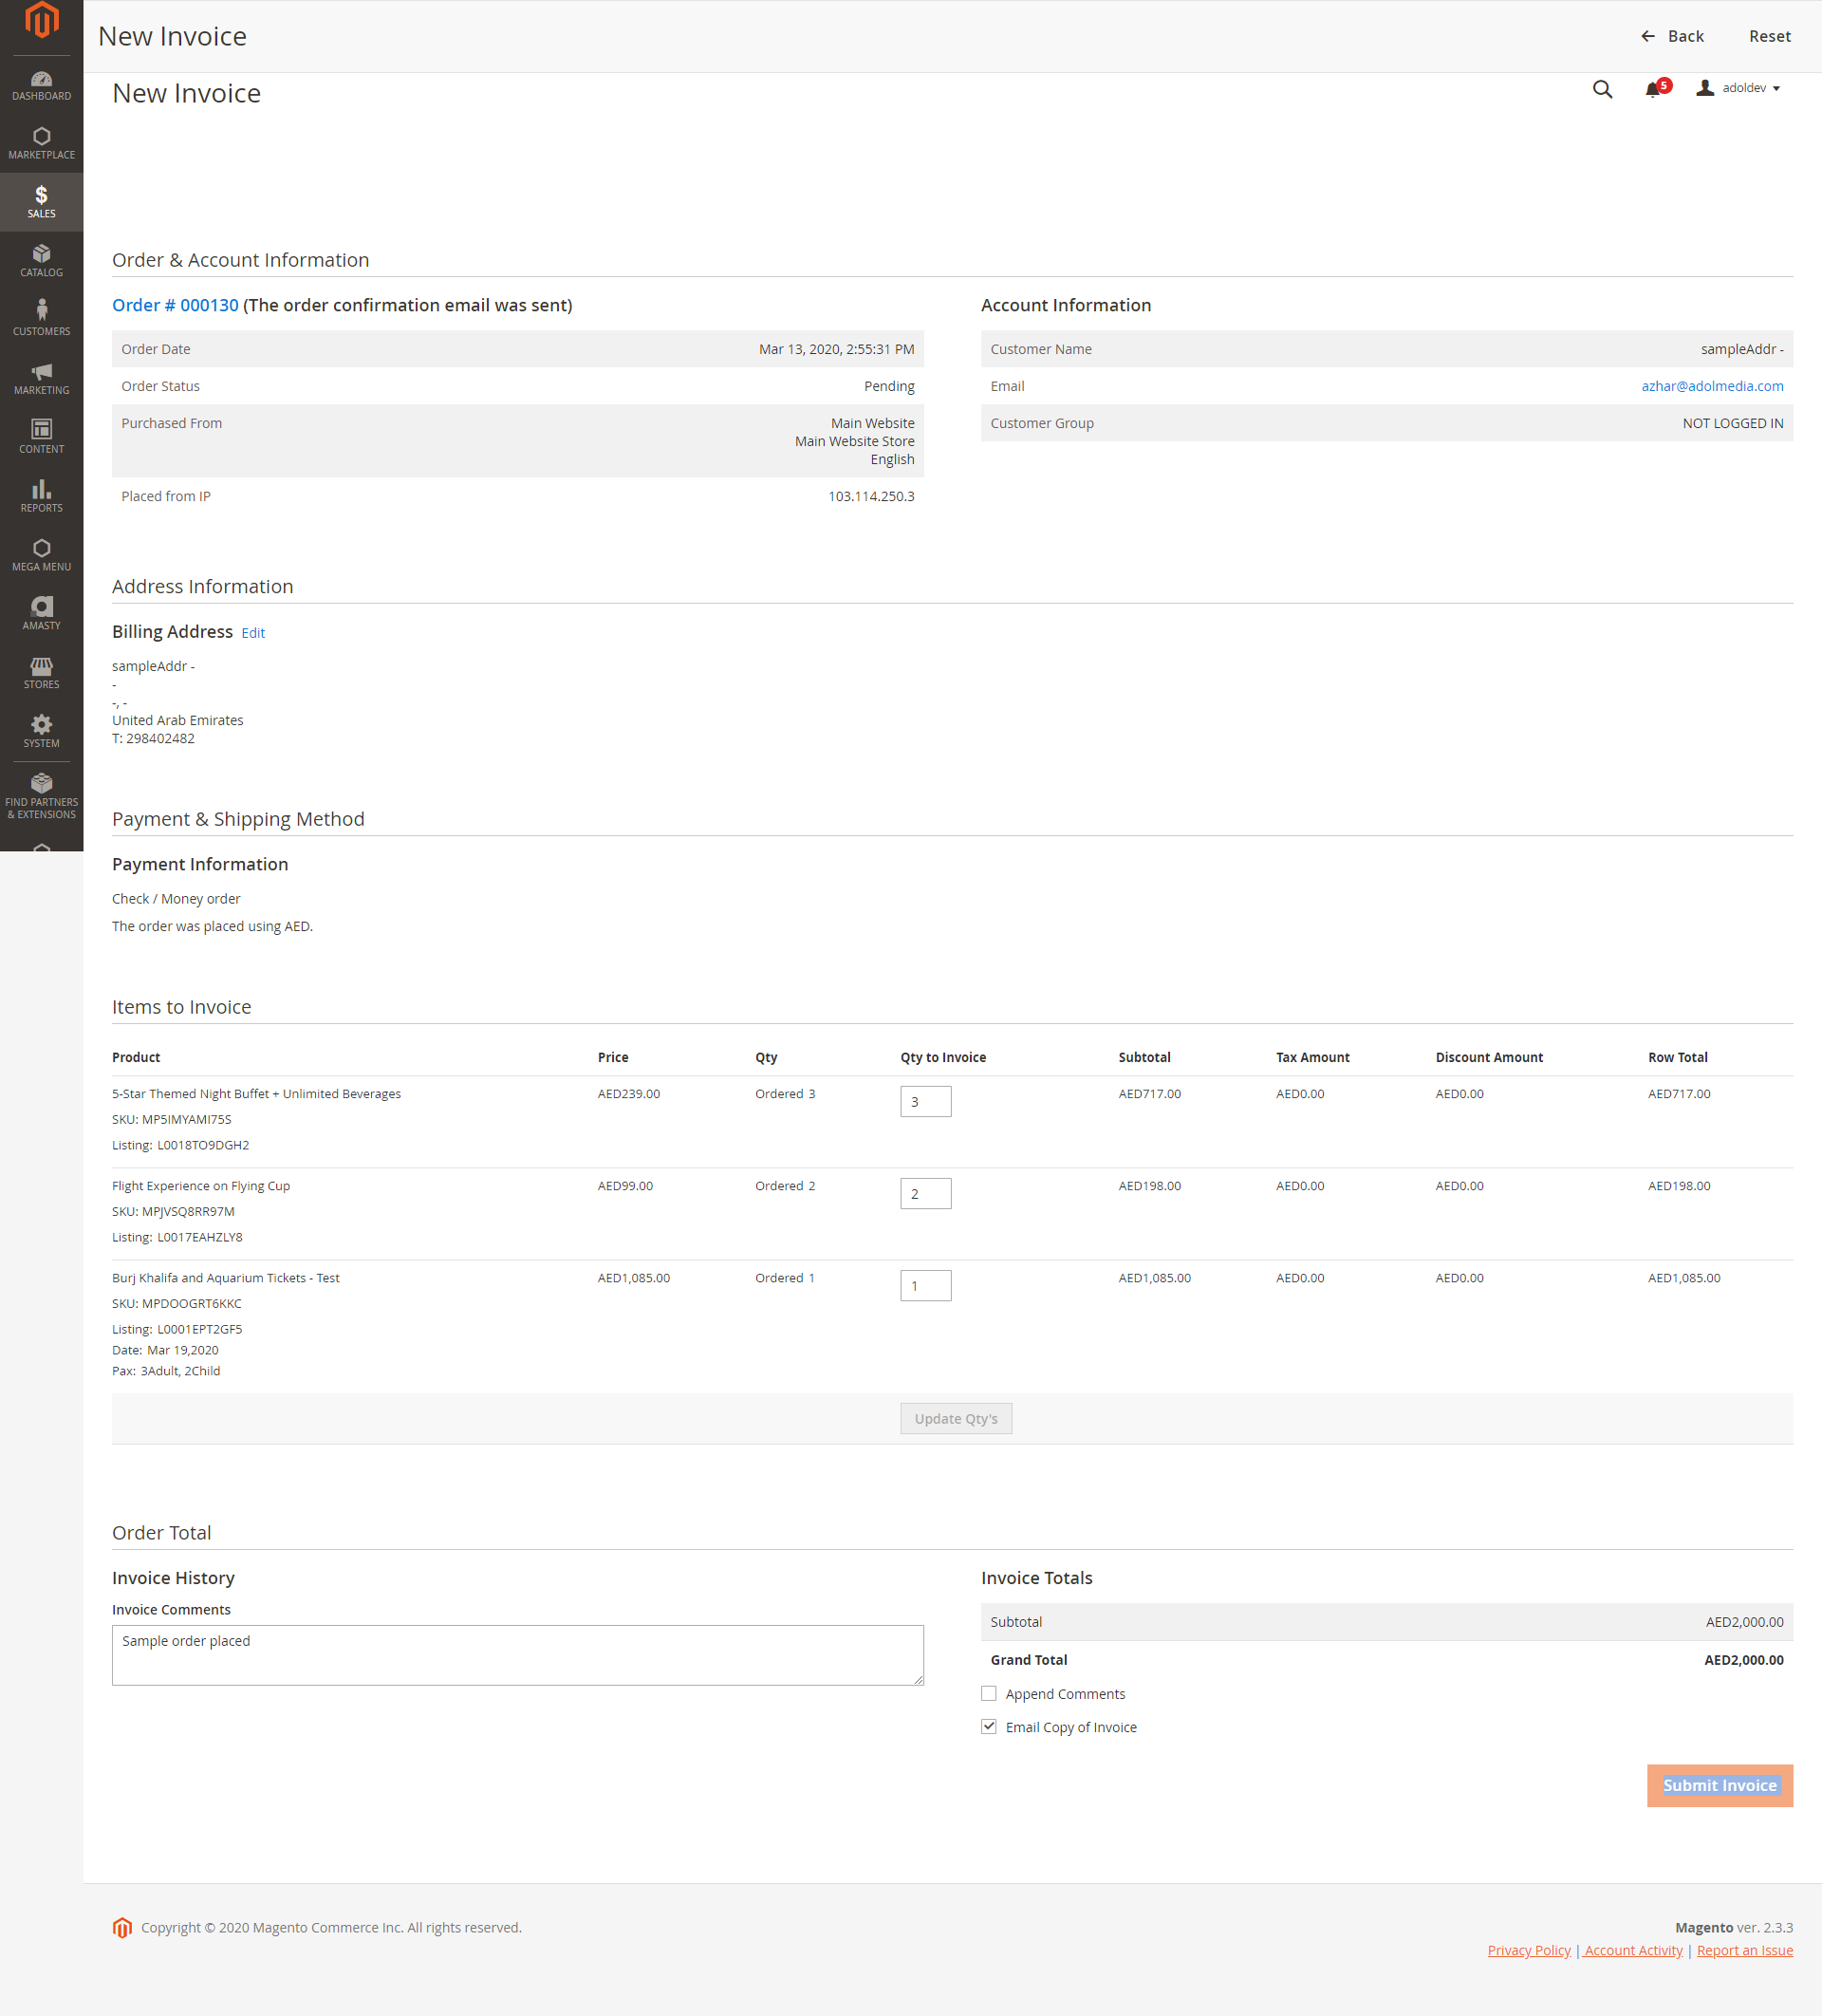Click the azhar@adolmedia.com email link

pos(1712,386)
